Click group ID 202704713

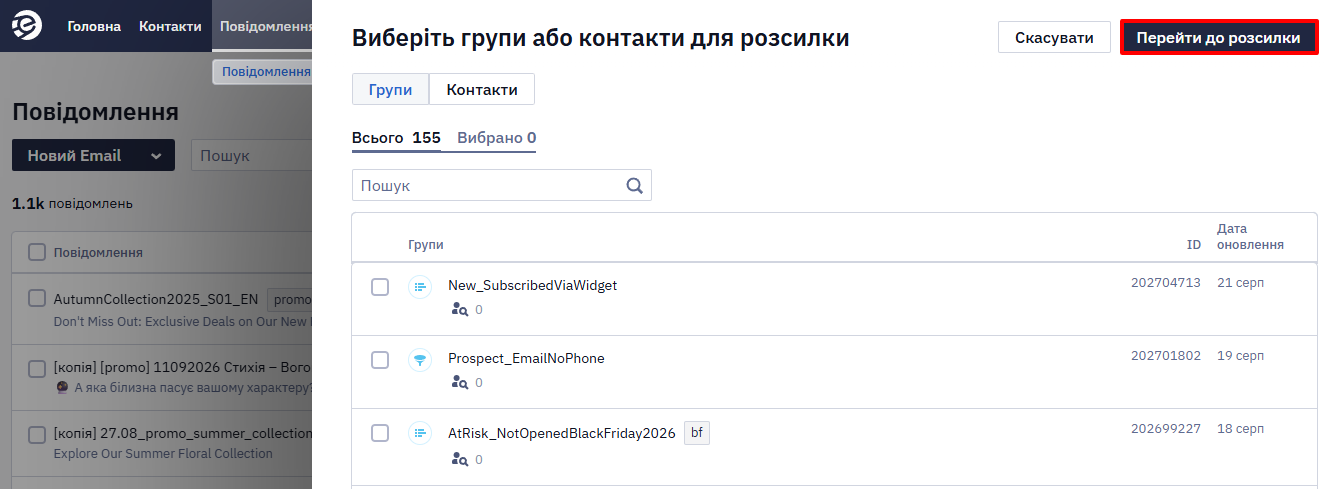click(x=1166, y=283)
